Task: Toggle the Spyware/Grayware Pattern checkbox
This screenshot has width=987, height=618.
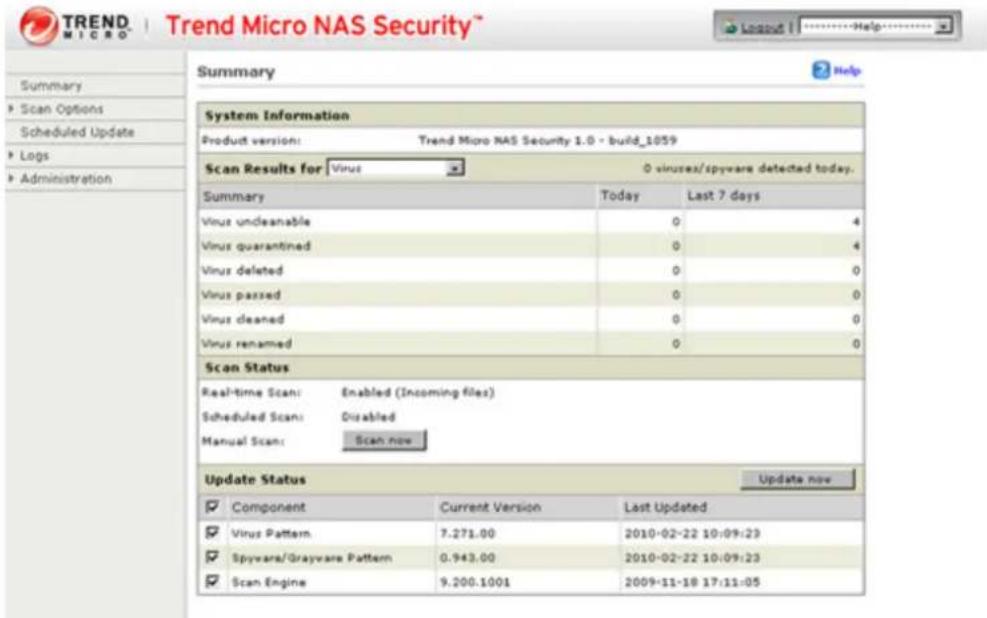Action: [212, 557]
